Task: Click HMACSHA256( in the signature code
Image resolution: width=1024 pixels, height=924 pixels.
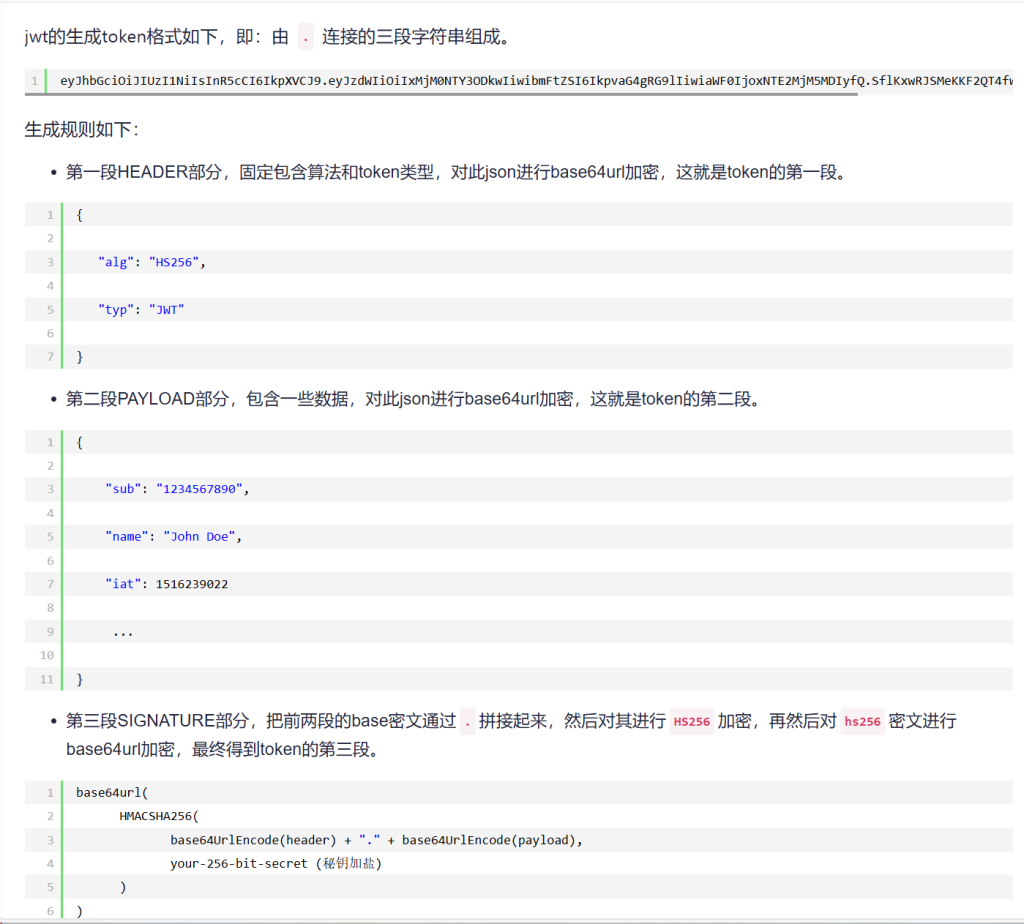Action: point(159,816)
